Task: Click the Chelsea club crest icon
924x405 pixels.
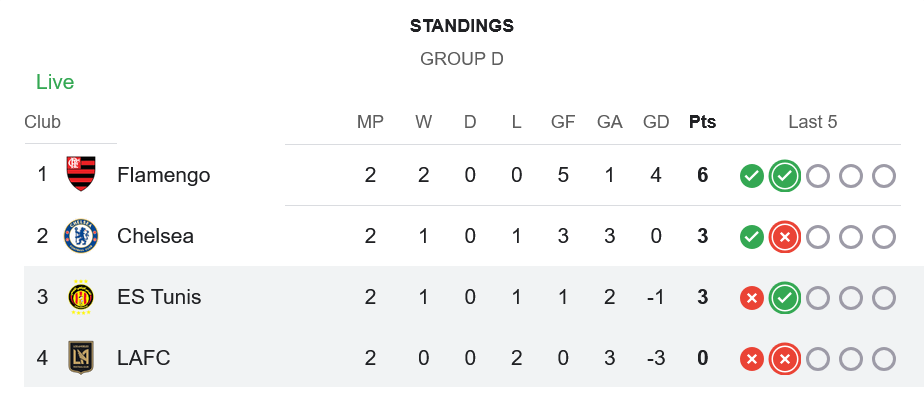Action: pyautogui.click(x=81, y=236)
